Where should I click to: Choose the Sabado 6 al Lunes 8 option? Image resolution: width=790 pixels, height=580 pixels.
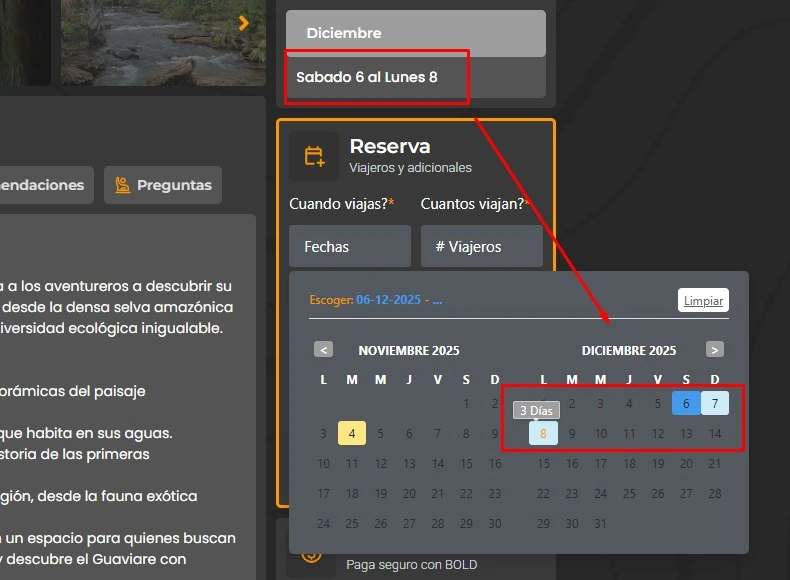click(x=377, y=77)
